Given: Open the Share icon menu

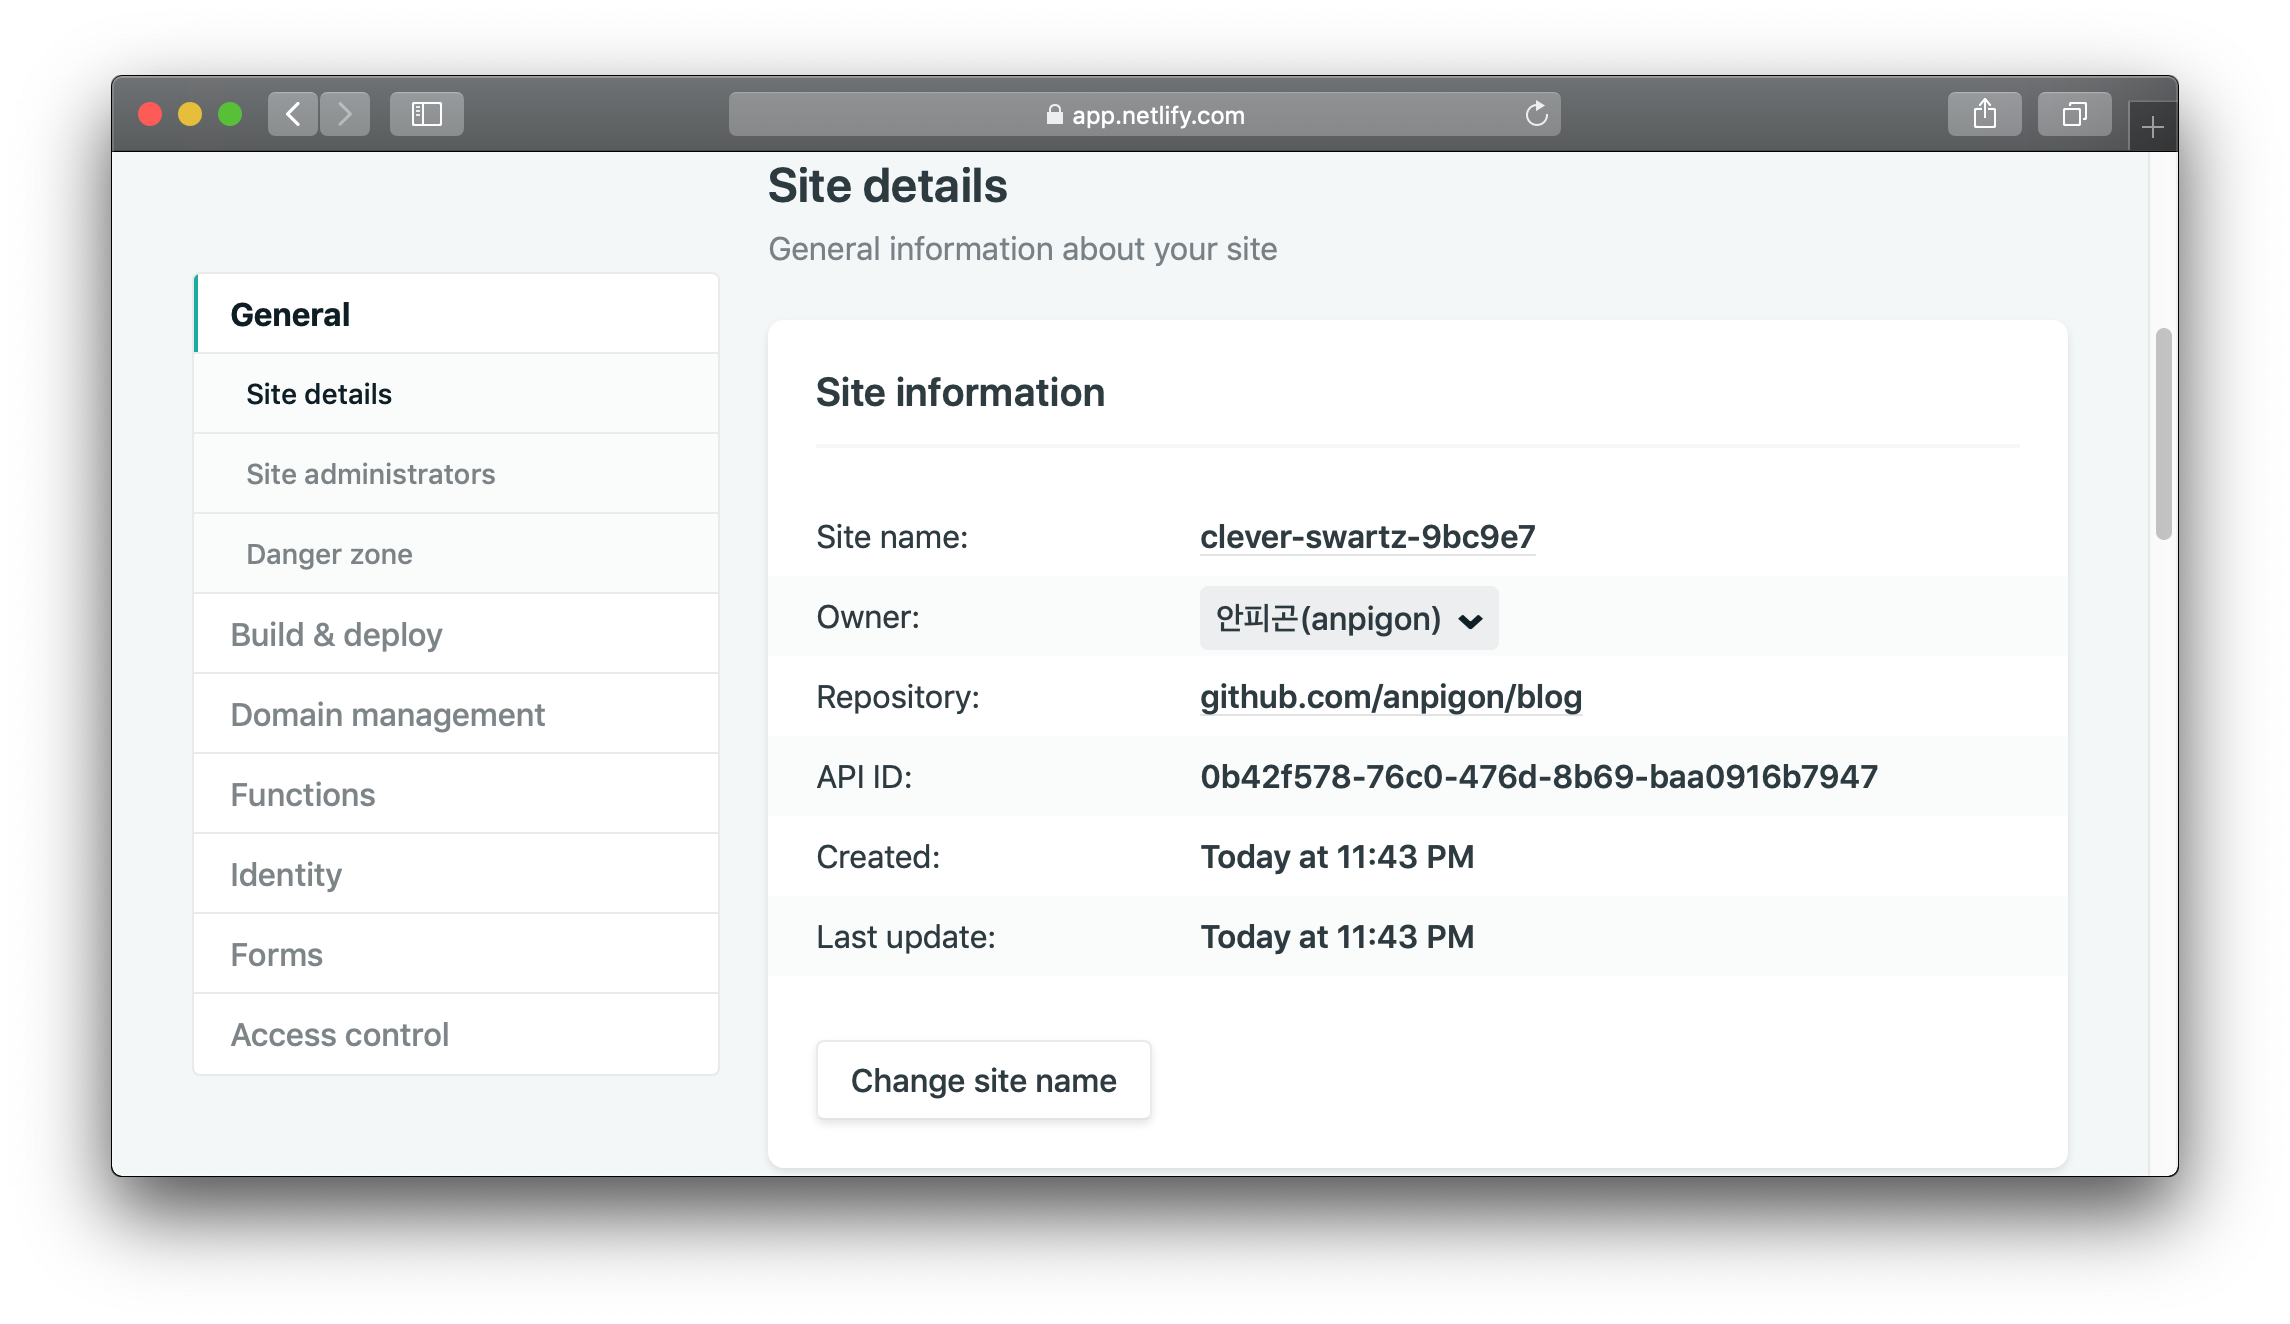Looking at the screenshot, I should tap(1984, 114).
